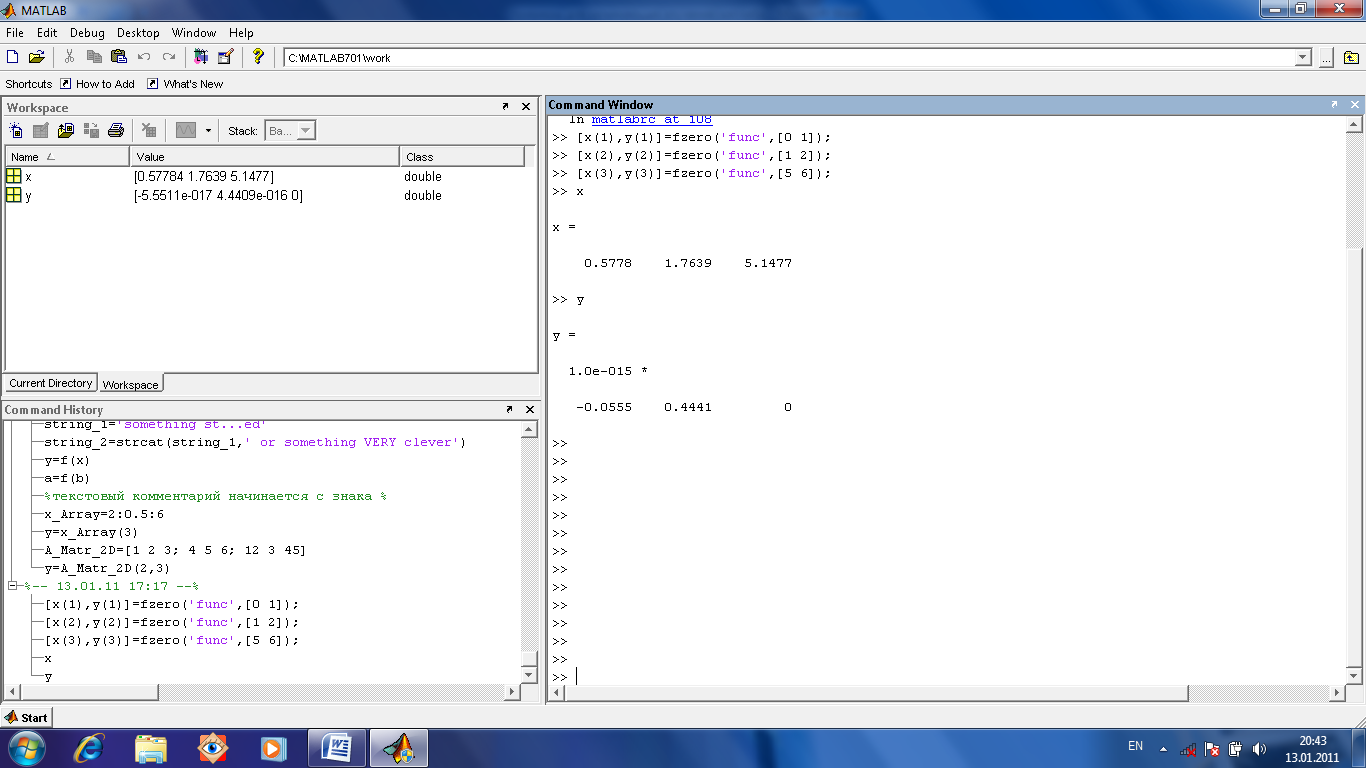This screenshot has width=1366, height=768.
Task: Delete the selected Workspace variable
Action: [x=148, y=130]
